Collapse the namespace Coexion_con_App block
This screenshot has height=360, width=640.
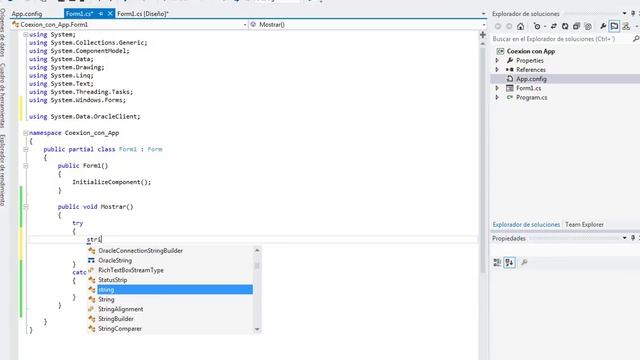pos(25,133)
